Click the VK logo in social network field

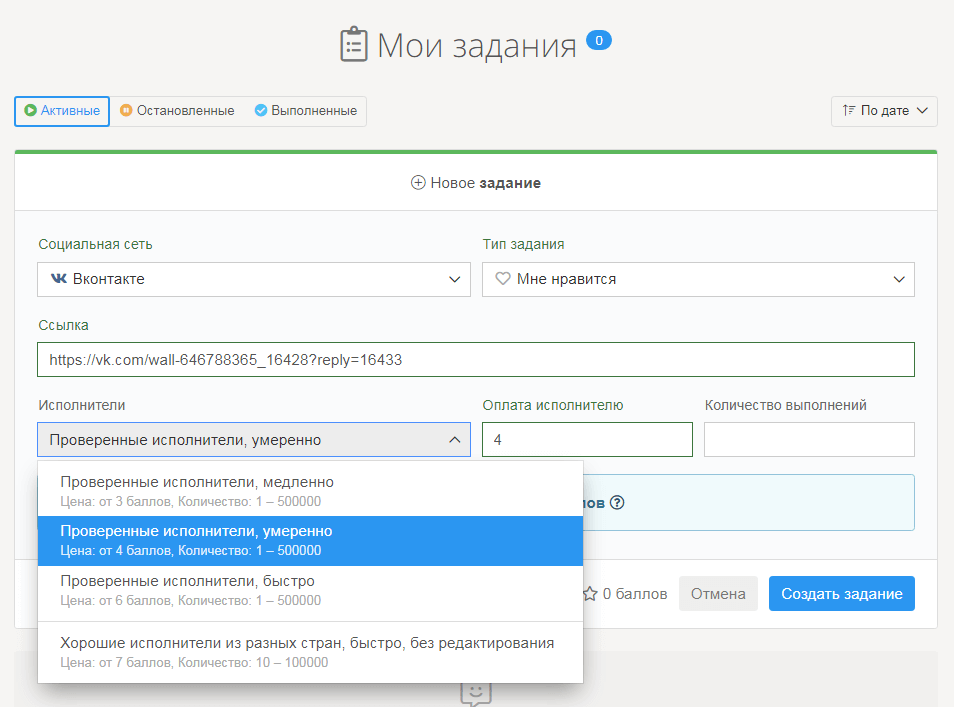tap(58, 279)
